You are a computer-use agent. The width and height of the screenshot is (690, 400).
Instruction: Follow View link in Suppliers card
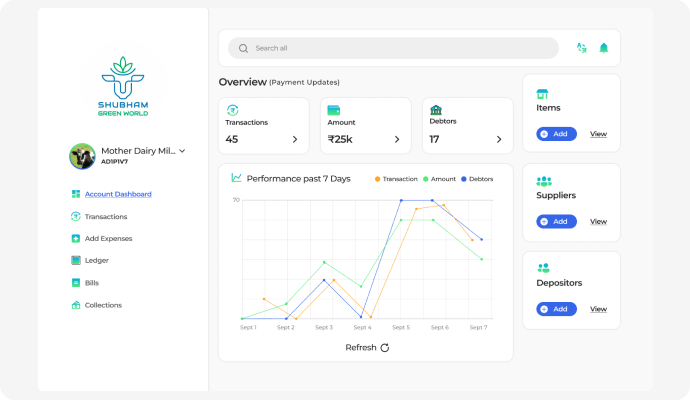point(598,221)
